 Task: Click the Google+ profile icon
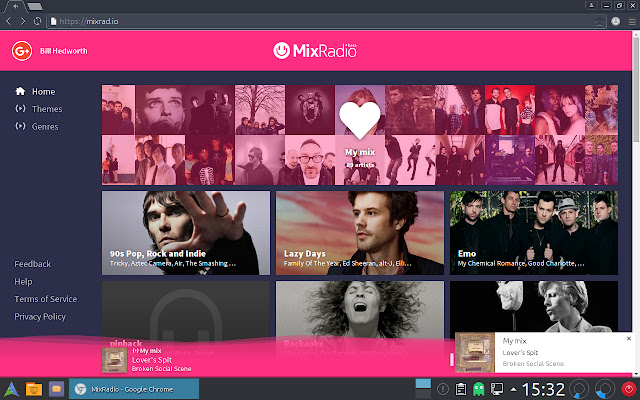tap(22, 51)
